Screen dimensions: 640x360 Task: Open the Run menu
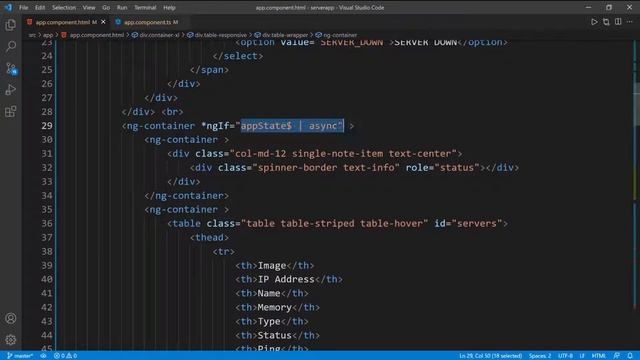click(x=122, y=7)
